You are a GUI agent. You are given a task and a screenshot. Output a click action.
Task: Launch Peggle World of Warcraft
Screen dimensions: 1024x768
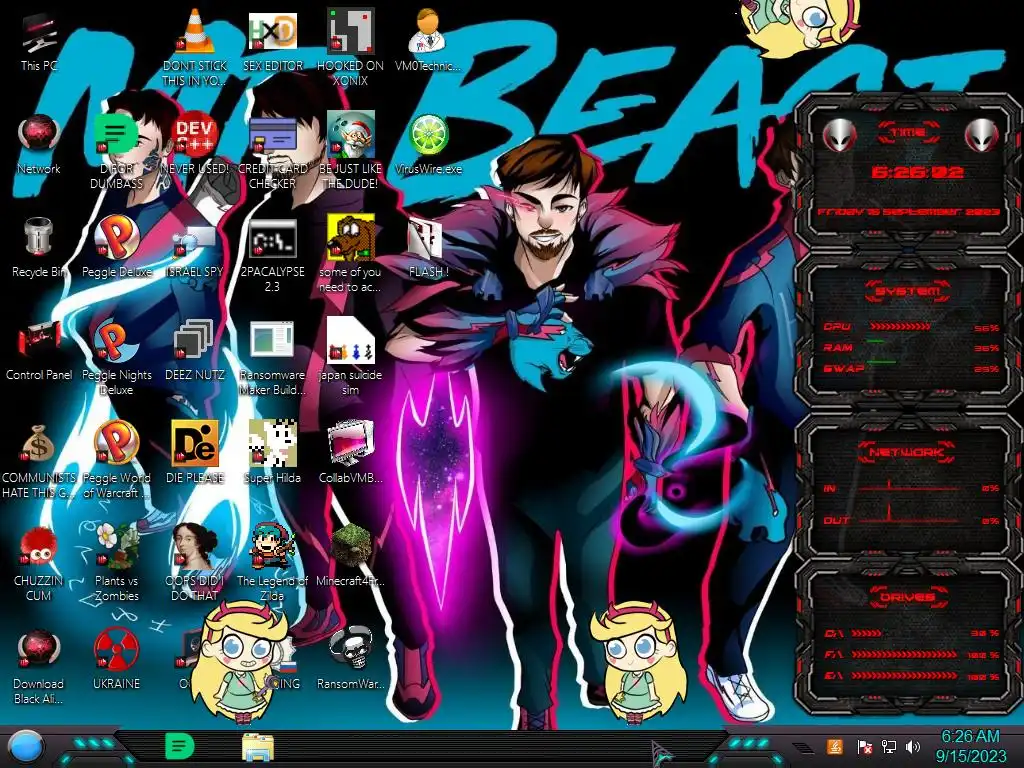[116, 444]
